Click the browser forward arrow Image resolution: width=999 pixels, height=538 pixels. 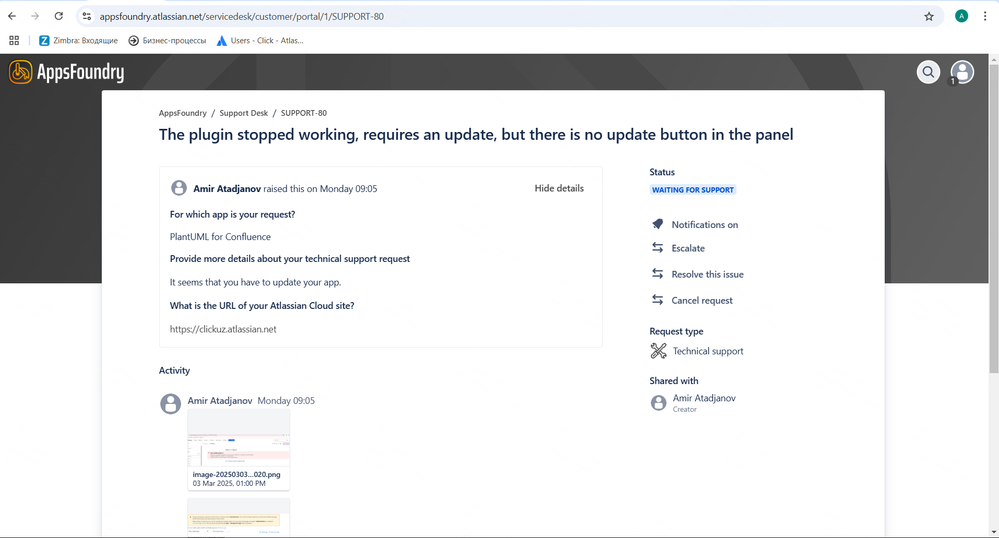[35, 17]
